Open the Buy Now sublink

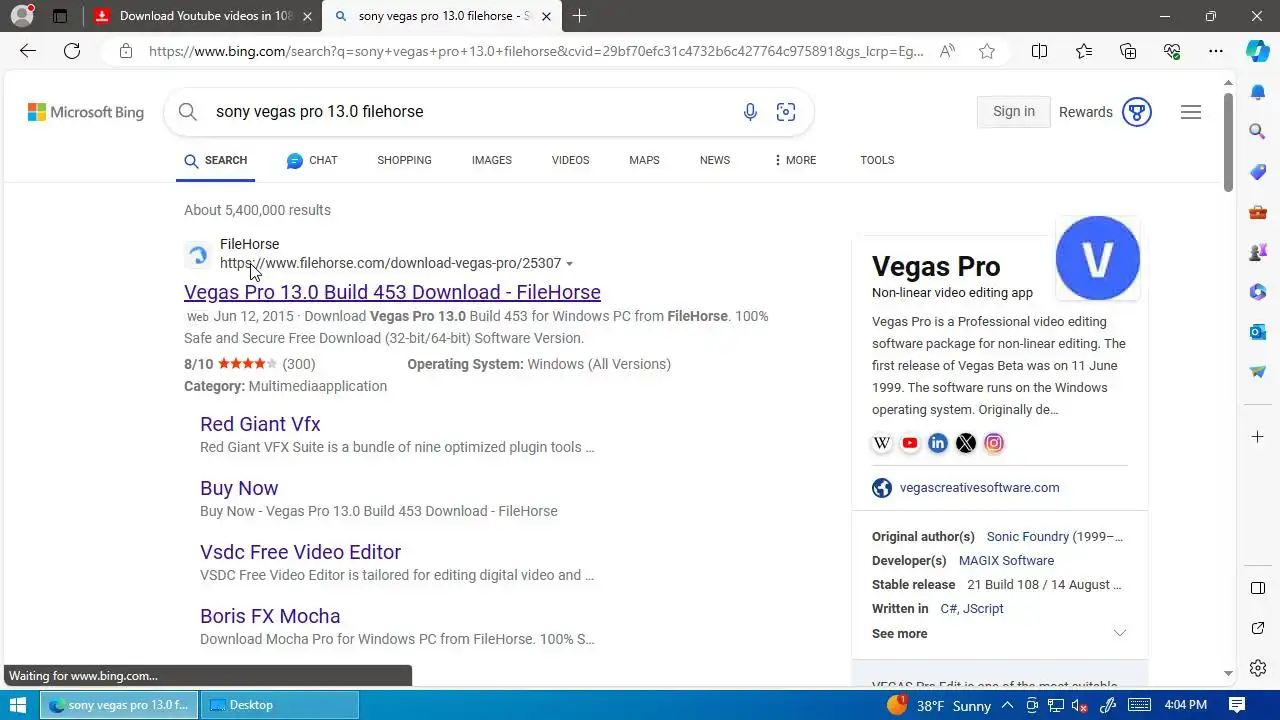tap(239, 488)
